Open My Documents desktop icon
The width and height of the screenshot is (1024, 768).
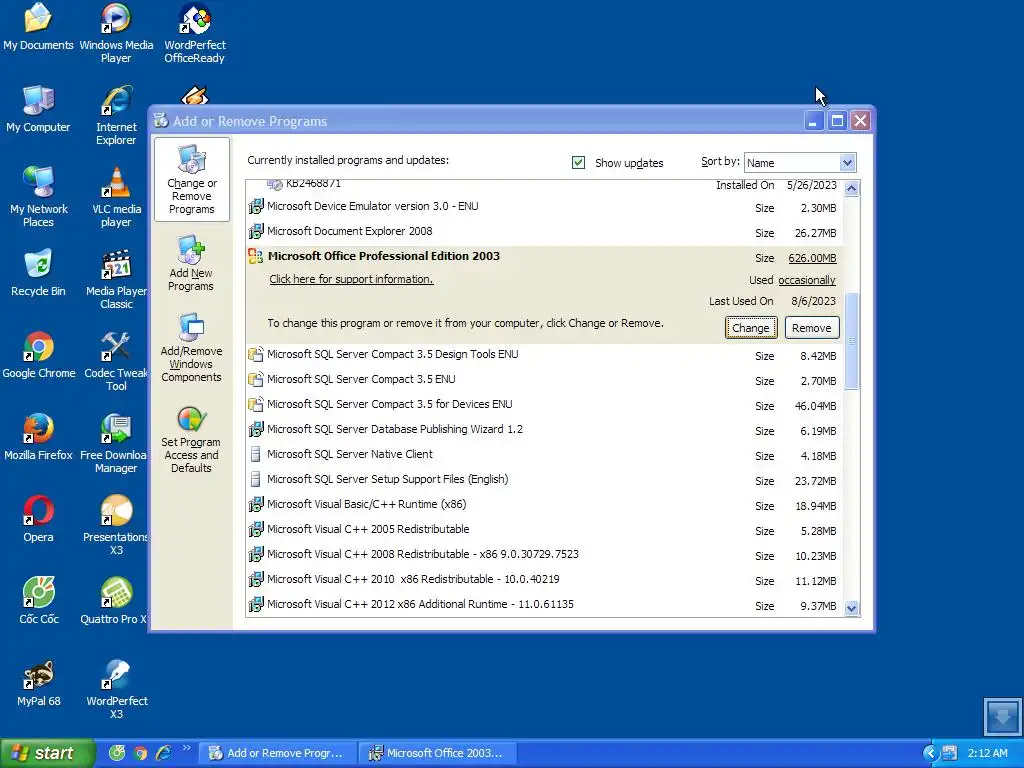tap(38, 29)
